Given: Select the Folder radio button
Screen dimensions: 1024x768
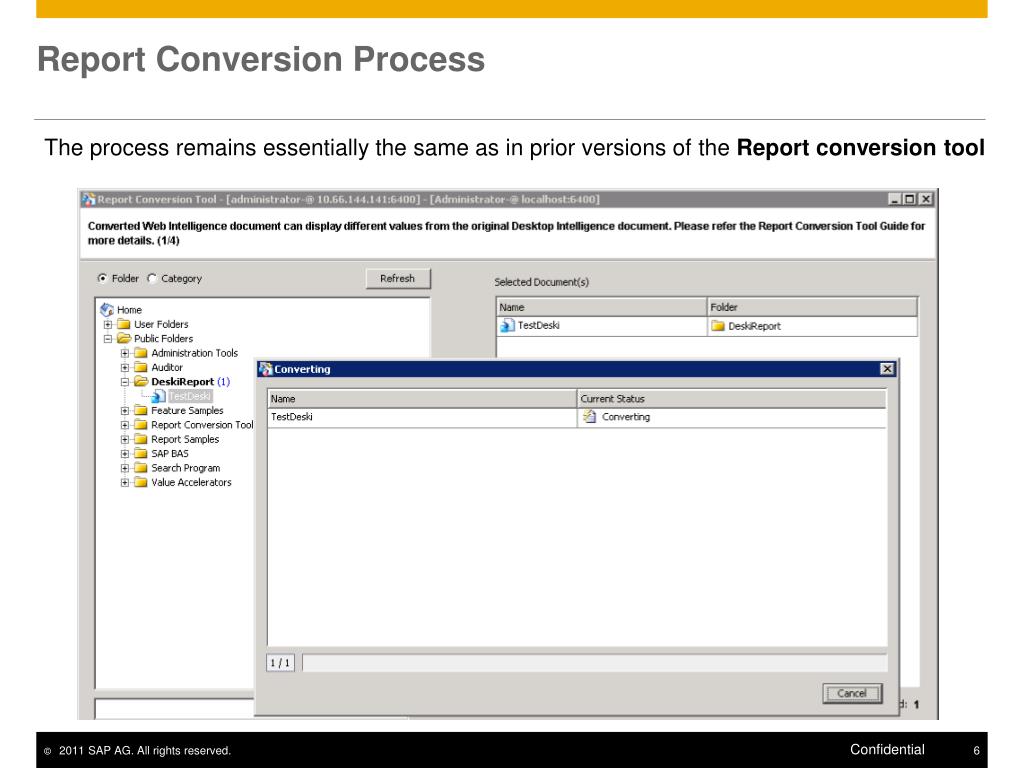Looking at the screenshot, I should [103, 278].
